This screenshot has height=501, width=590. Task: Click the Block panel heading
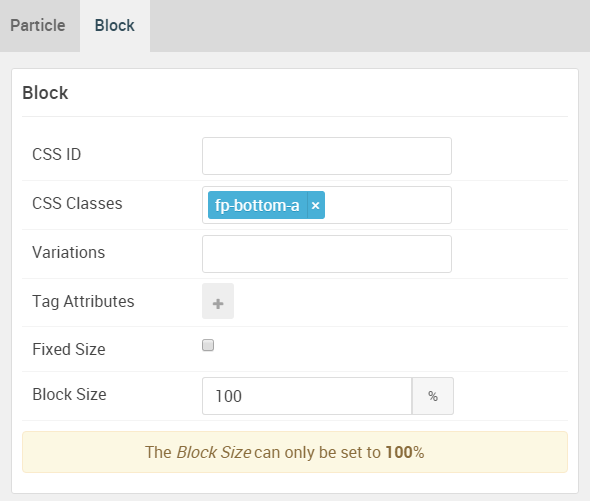tap(45, 93)
